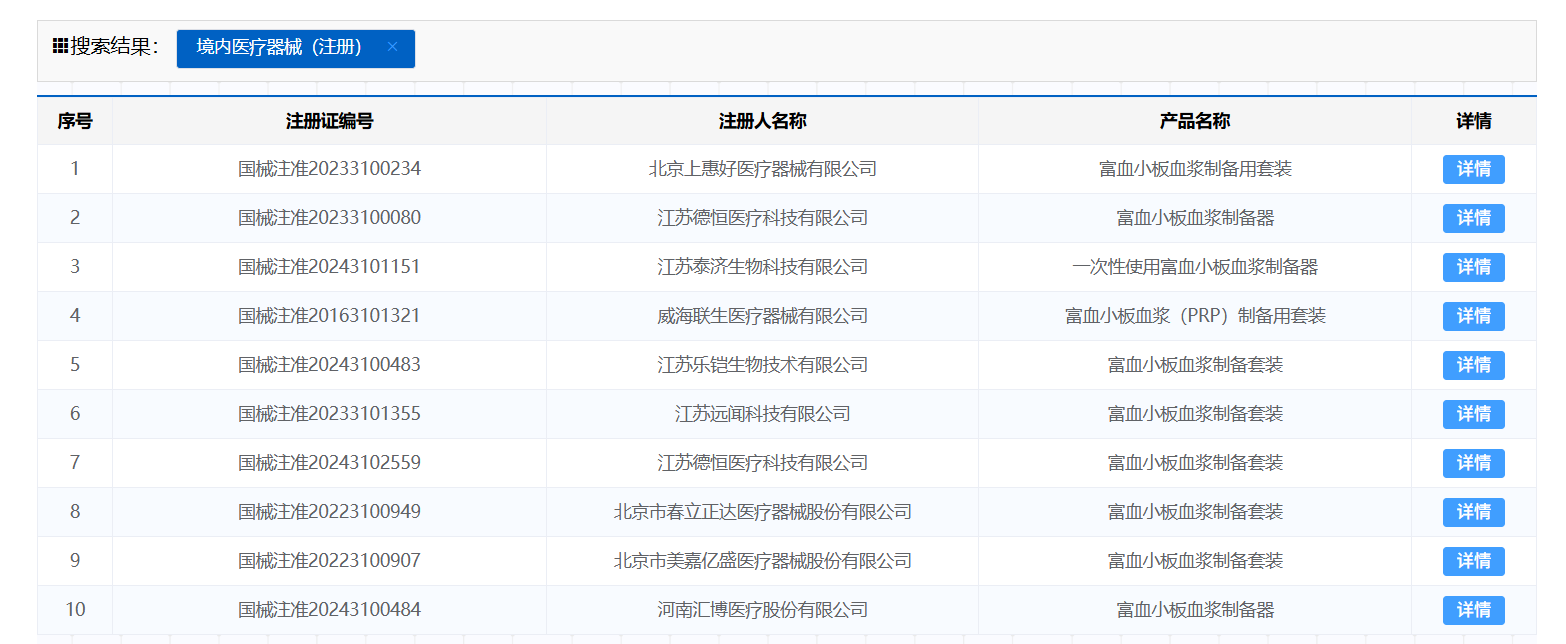Open 详情 for 江苏远闻科技有限公司
This screenshot has width=1566, height=644.
pyautogui.click(x=1473, y=414)
